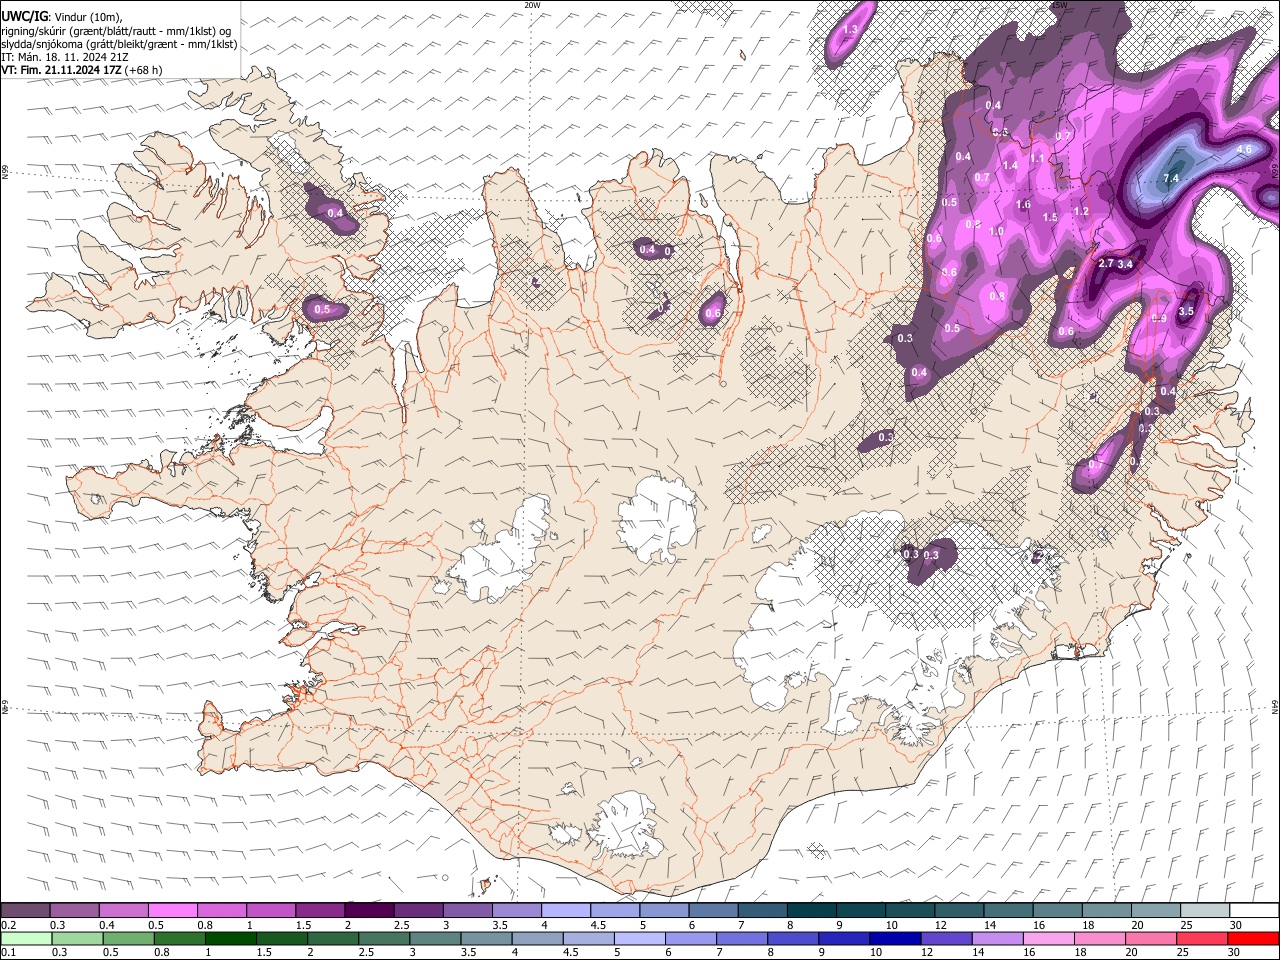Viewport: 1280px width, 960px height.
Task: Select the white snow legend swatch after 30
Action: point(1254,911)
